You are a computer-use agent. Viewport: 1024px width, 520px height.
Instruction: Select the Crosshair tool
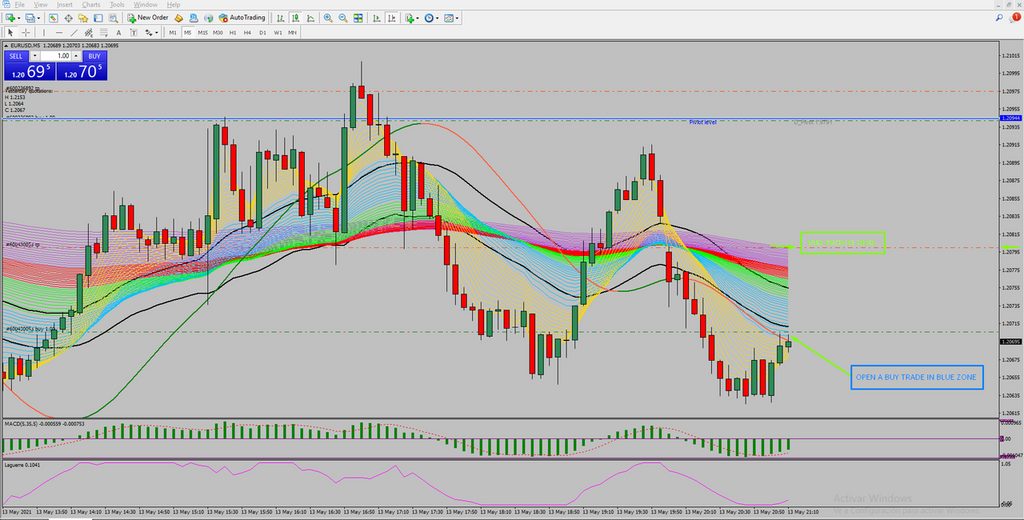[26, 32]
